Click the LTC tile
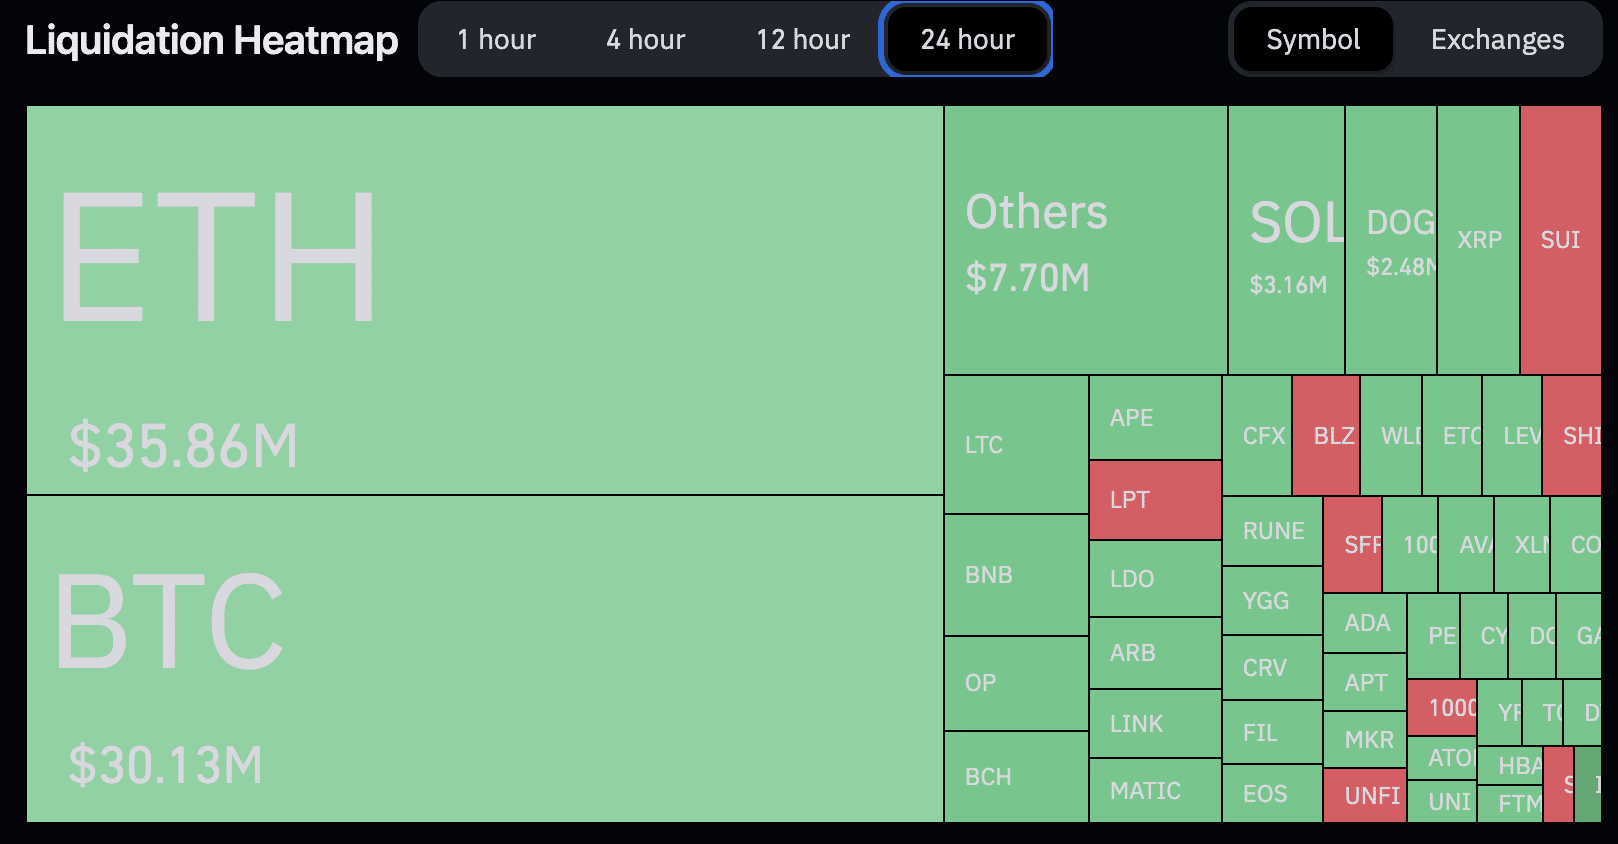 point(1015,445)
